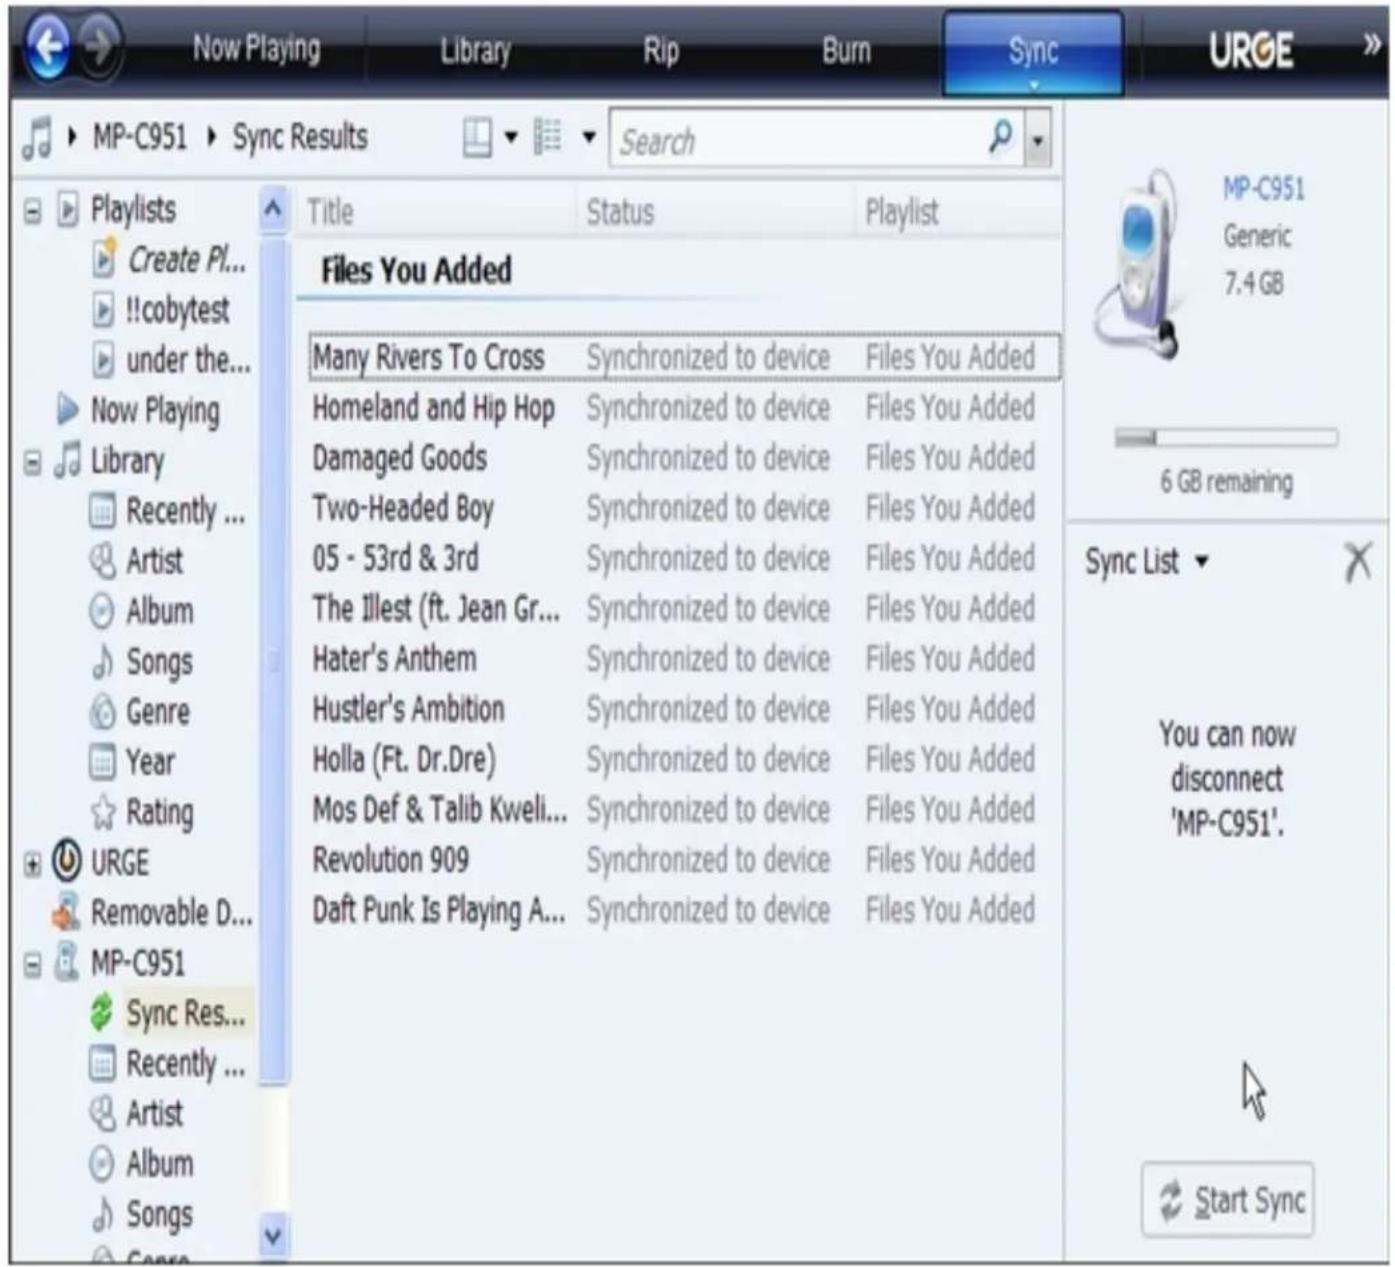Click the Create Playlist icon
1395x1267 pixels.
click(x=103, y=260)
